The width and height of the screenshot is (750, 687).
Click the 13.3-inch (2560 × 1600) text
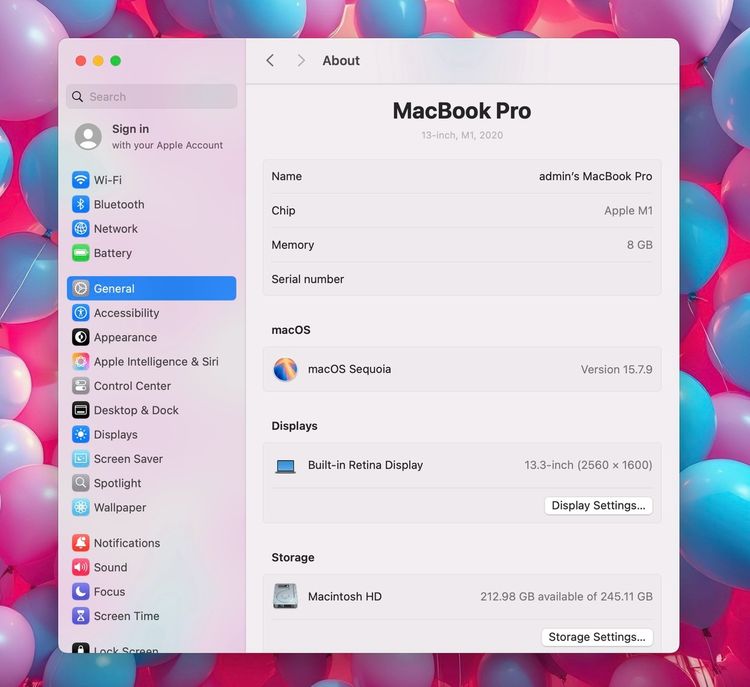coord(588,465)
